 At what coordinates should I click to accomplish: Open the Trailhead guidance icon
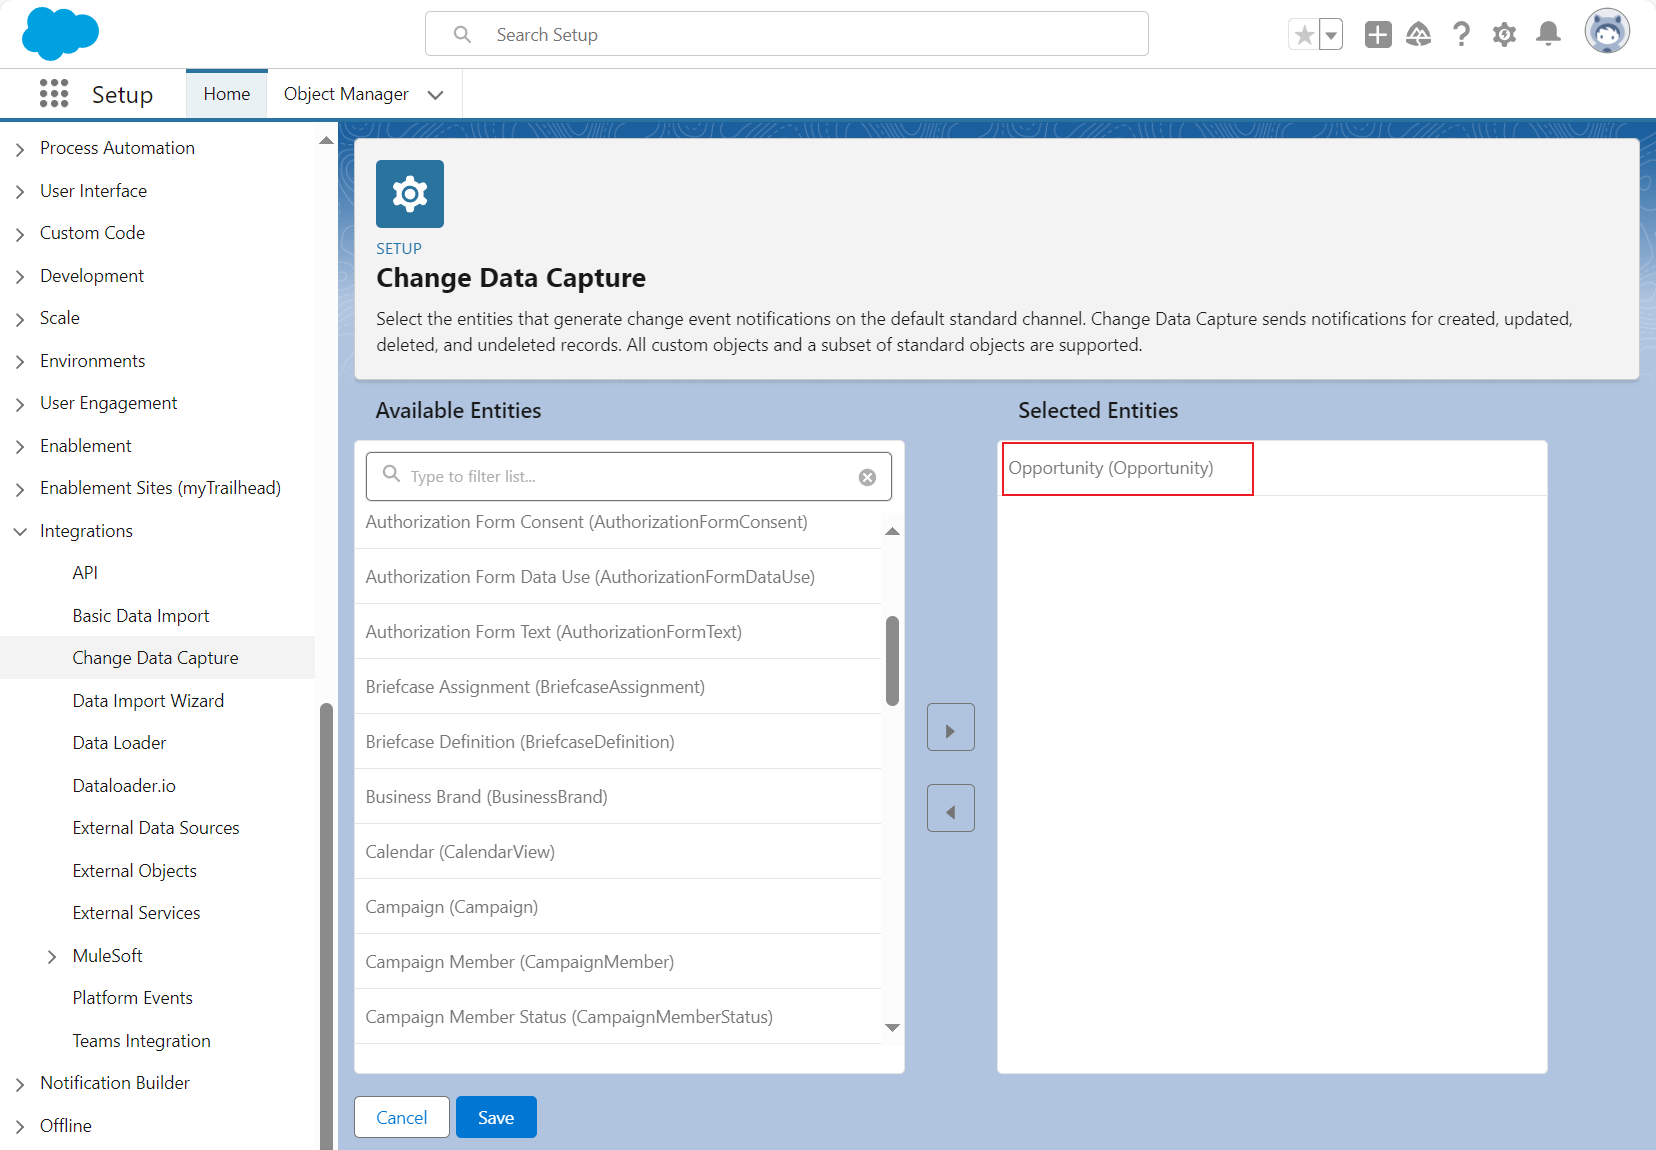(1418, 35)
